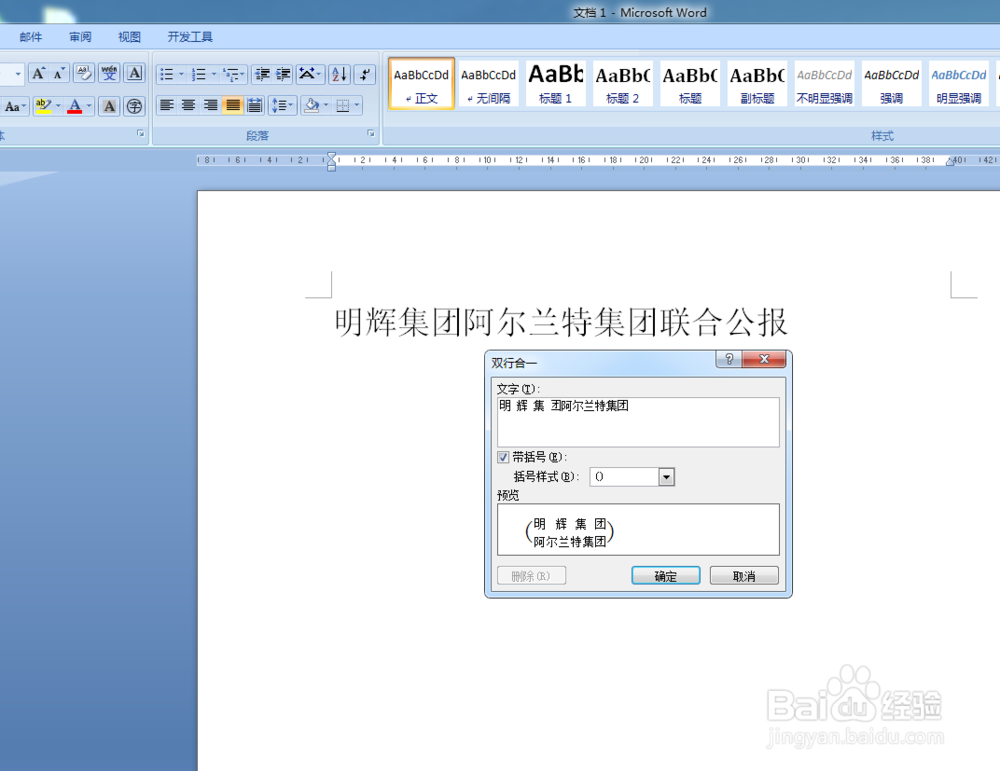Viewport: 1000px width, 771px height.
Task: Expand borders dropdown arrow
Action: pos(357,105)
